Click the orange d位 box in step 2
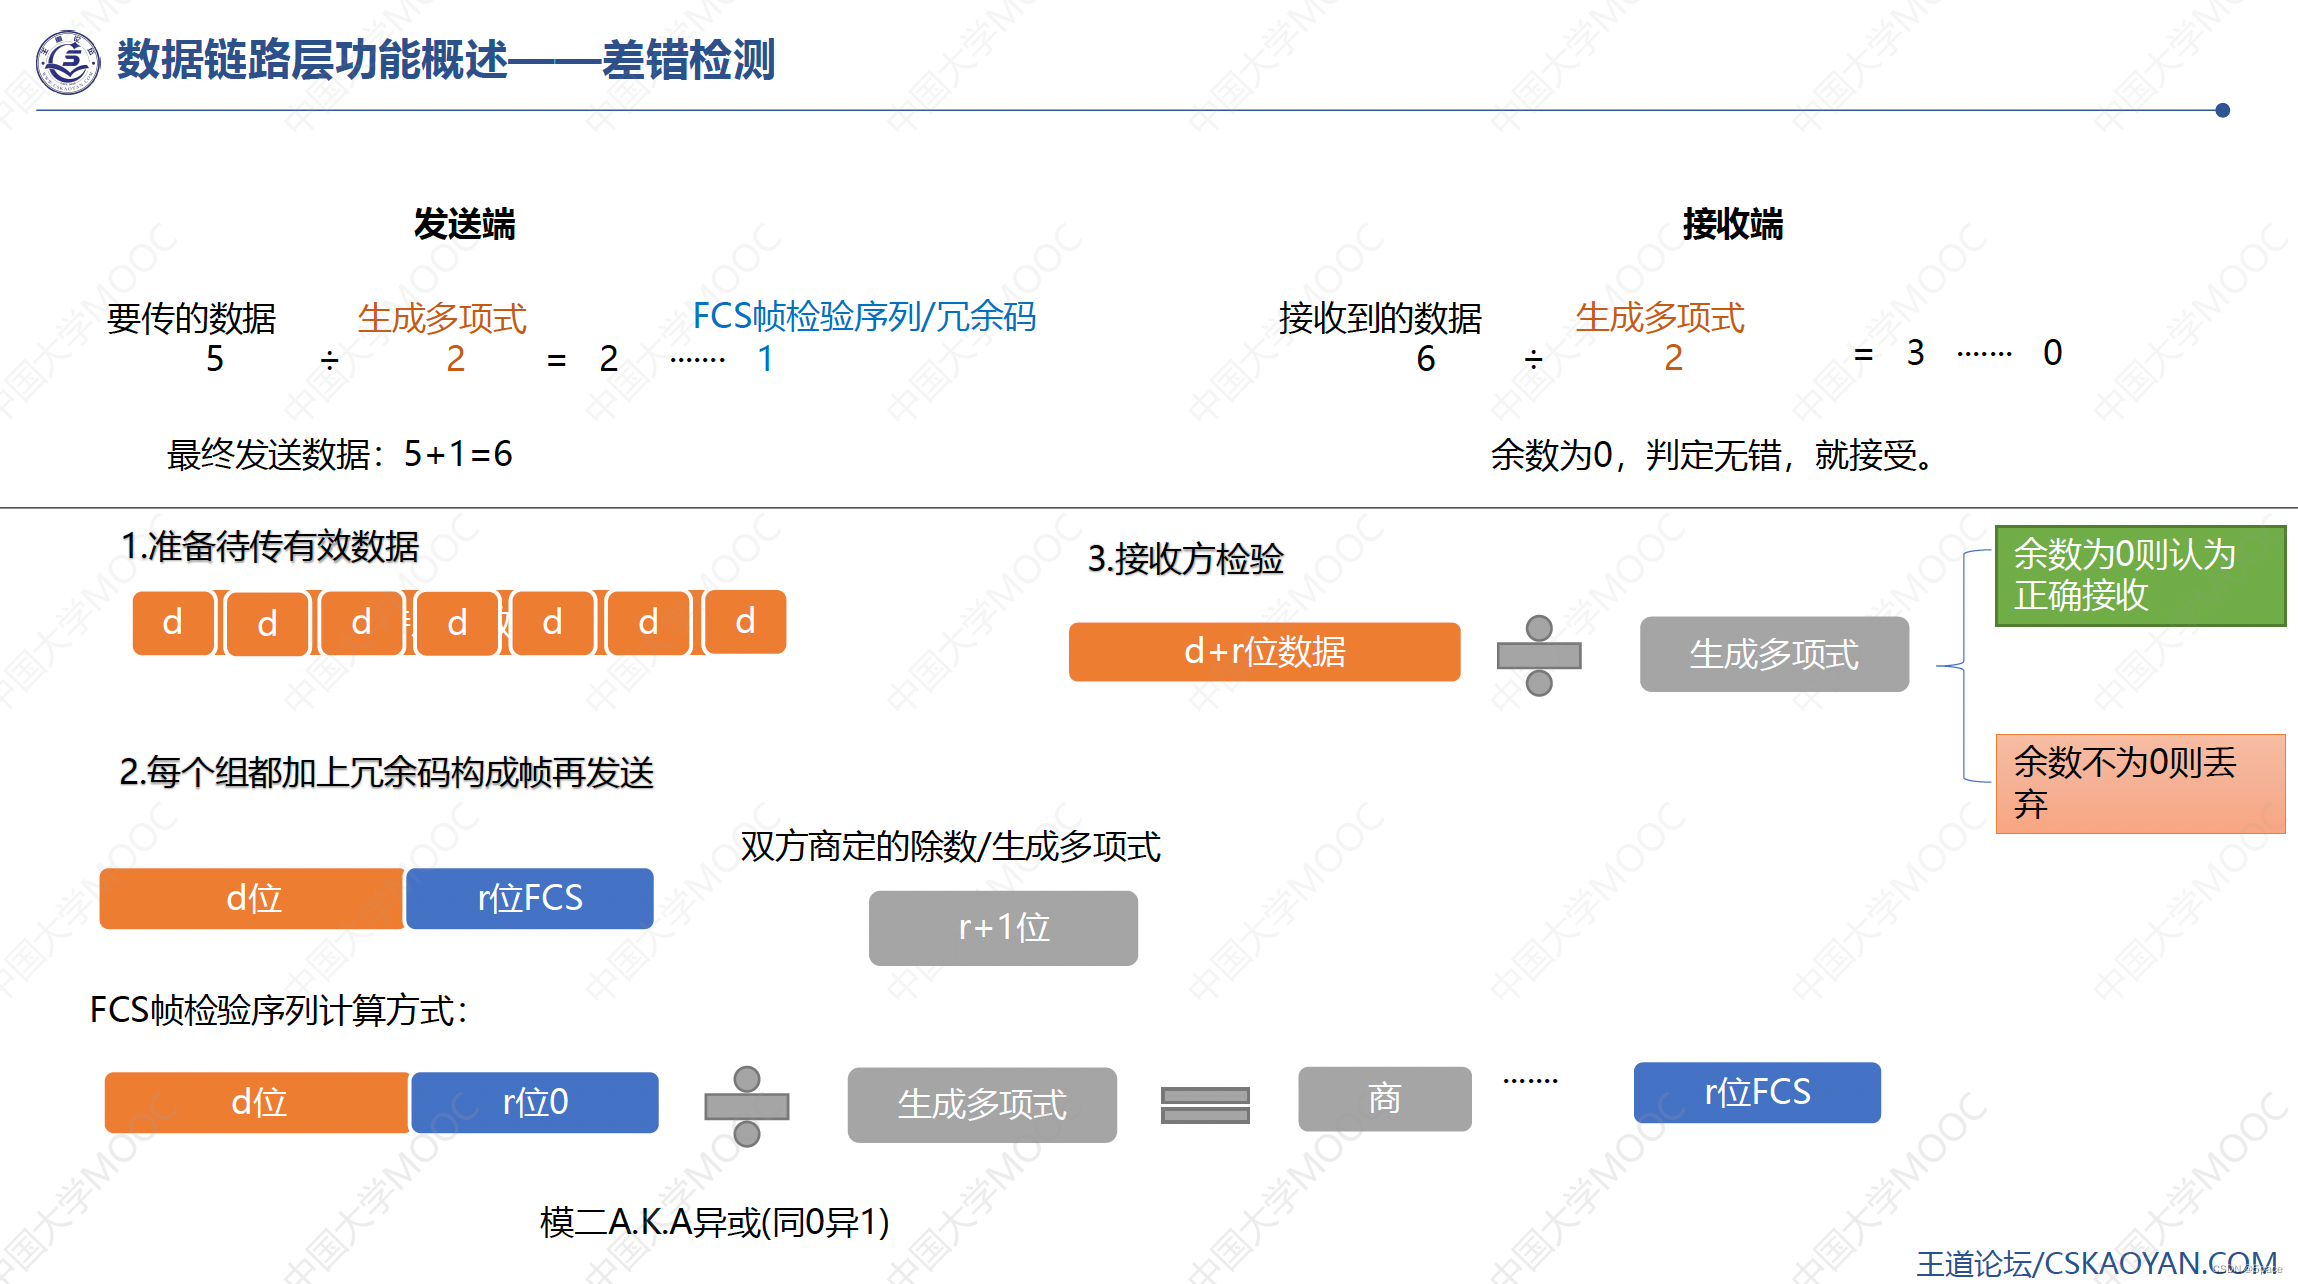Screen dimensions: 2298x1284 point(253,899)
